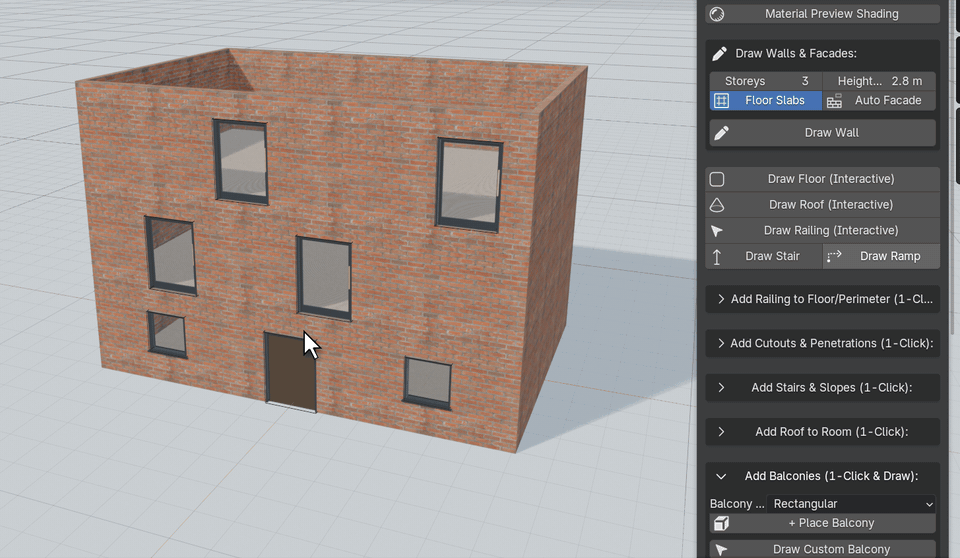960x558 pixels.
Task: Open the Balcony type Rectangular dropdown
Action: (x=851, y=503)
